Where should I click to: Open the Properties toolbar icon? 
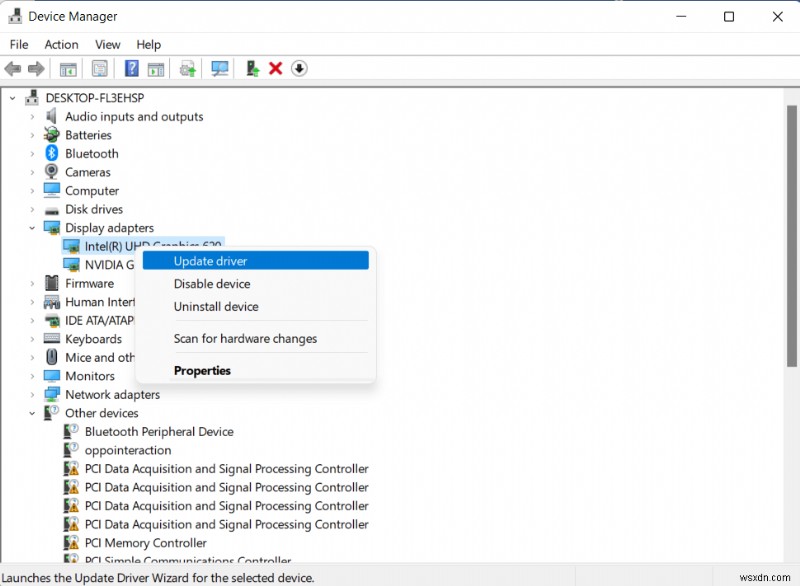pyautogui.click(x=100, y=68)
